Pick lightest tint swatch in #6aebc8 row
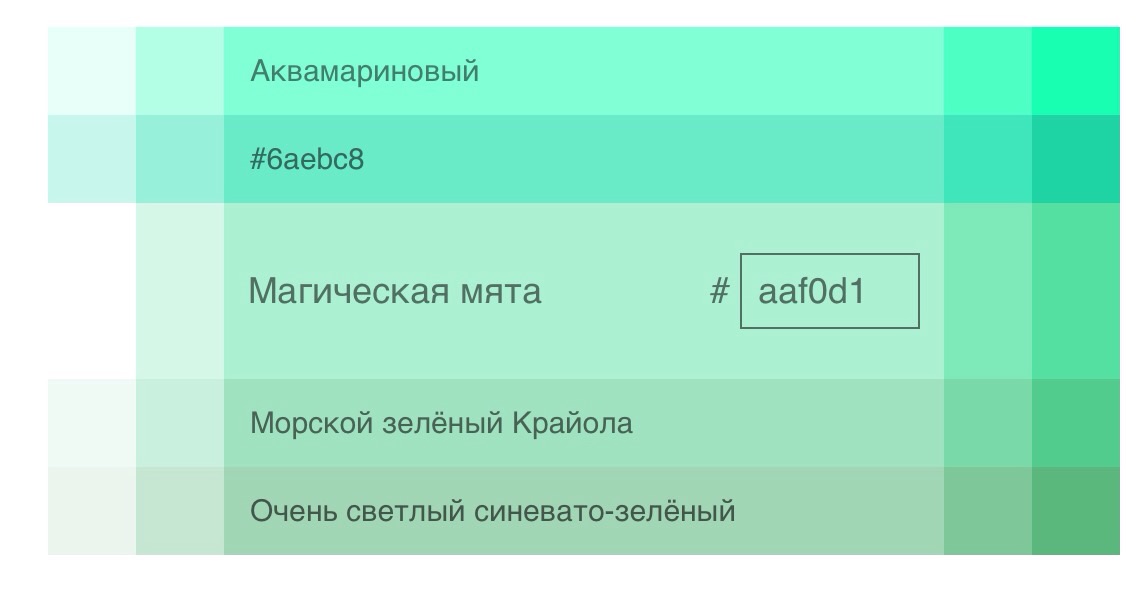The height and width of the screenshot is (592, 1142). click(92, 159)
